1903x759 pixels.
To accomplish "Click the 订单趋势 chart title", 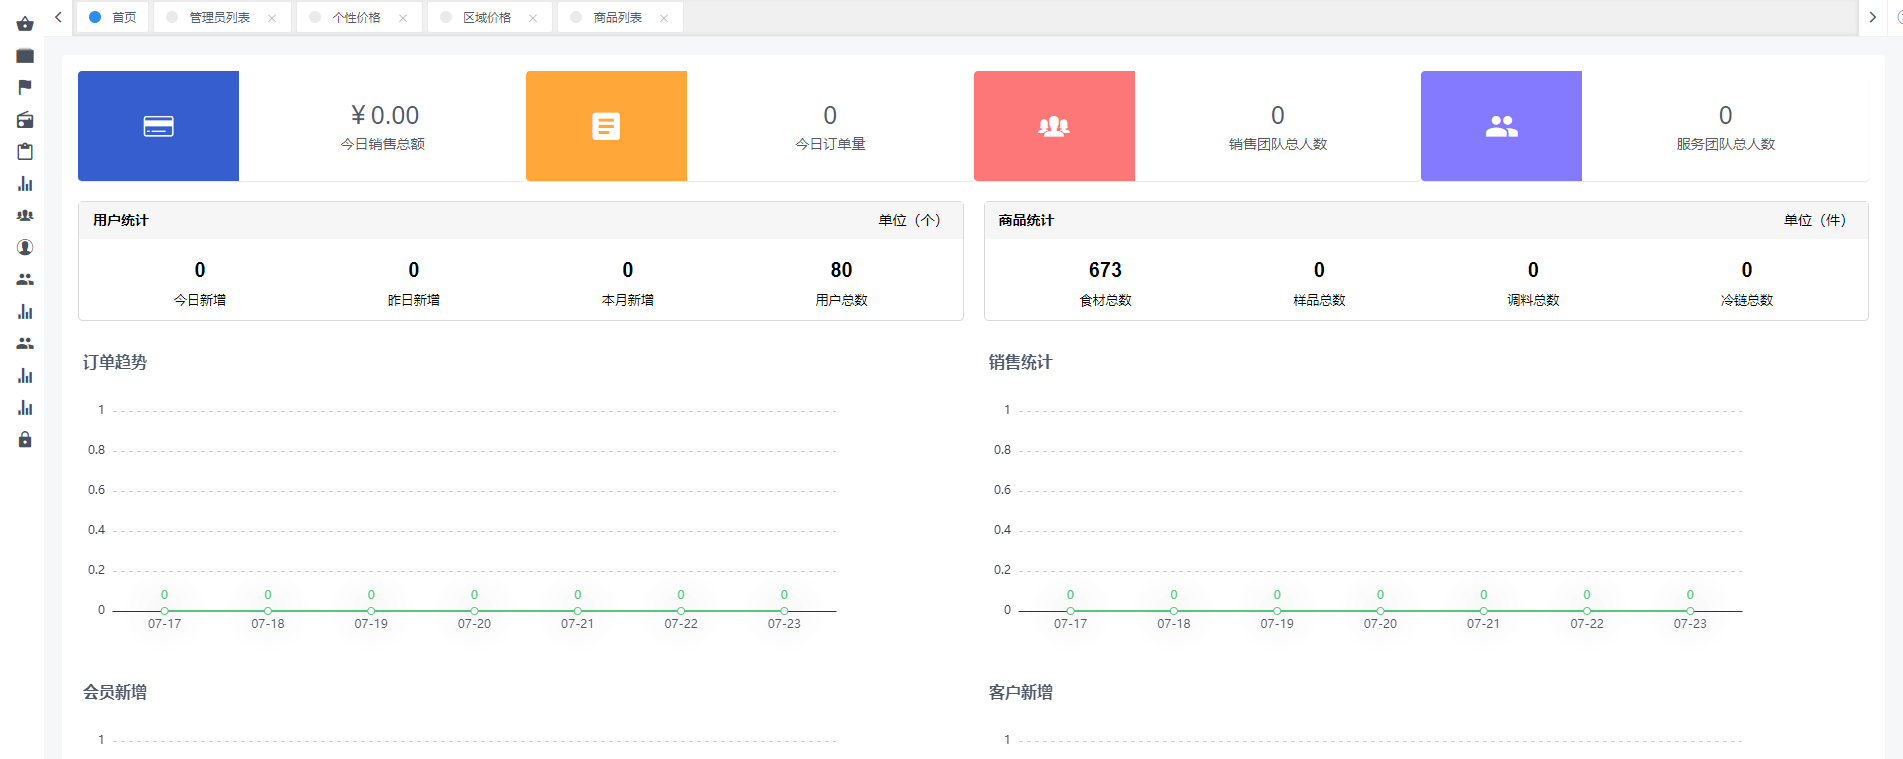I will click(x=115, y=362).
